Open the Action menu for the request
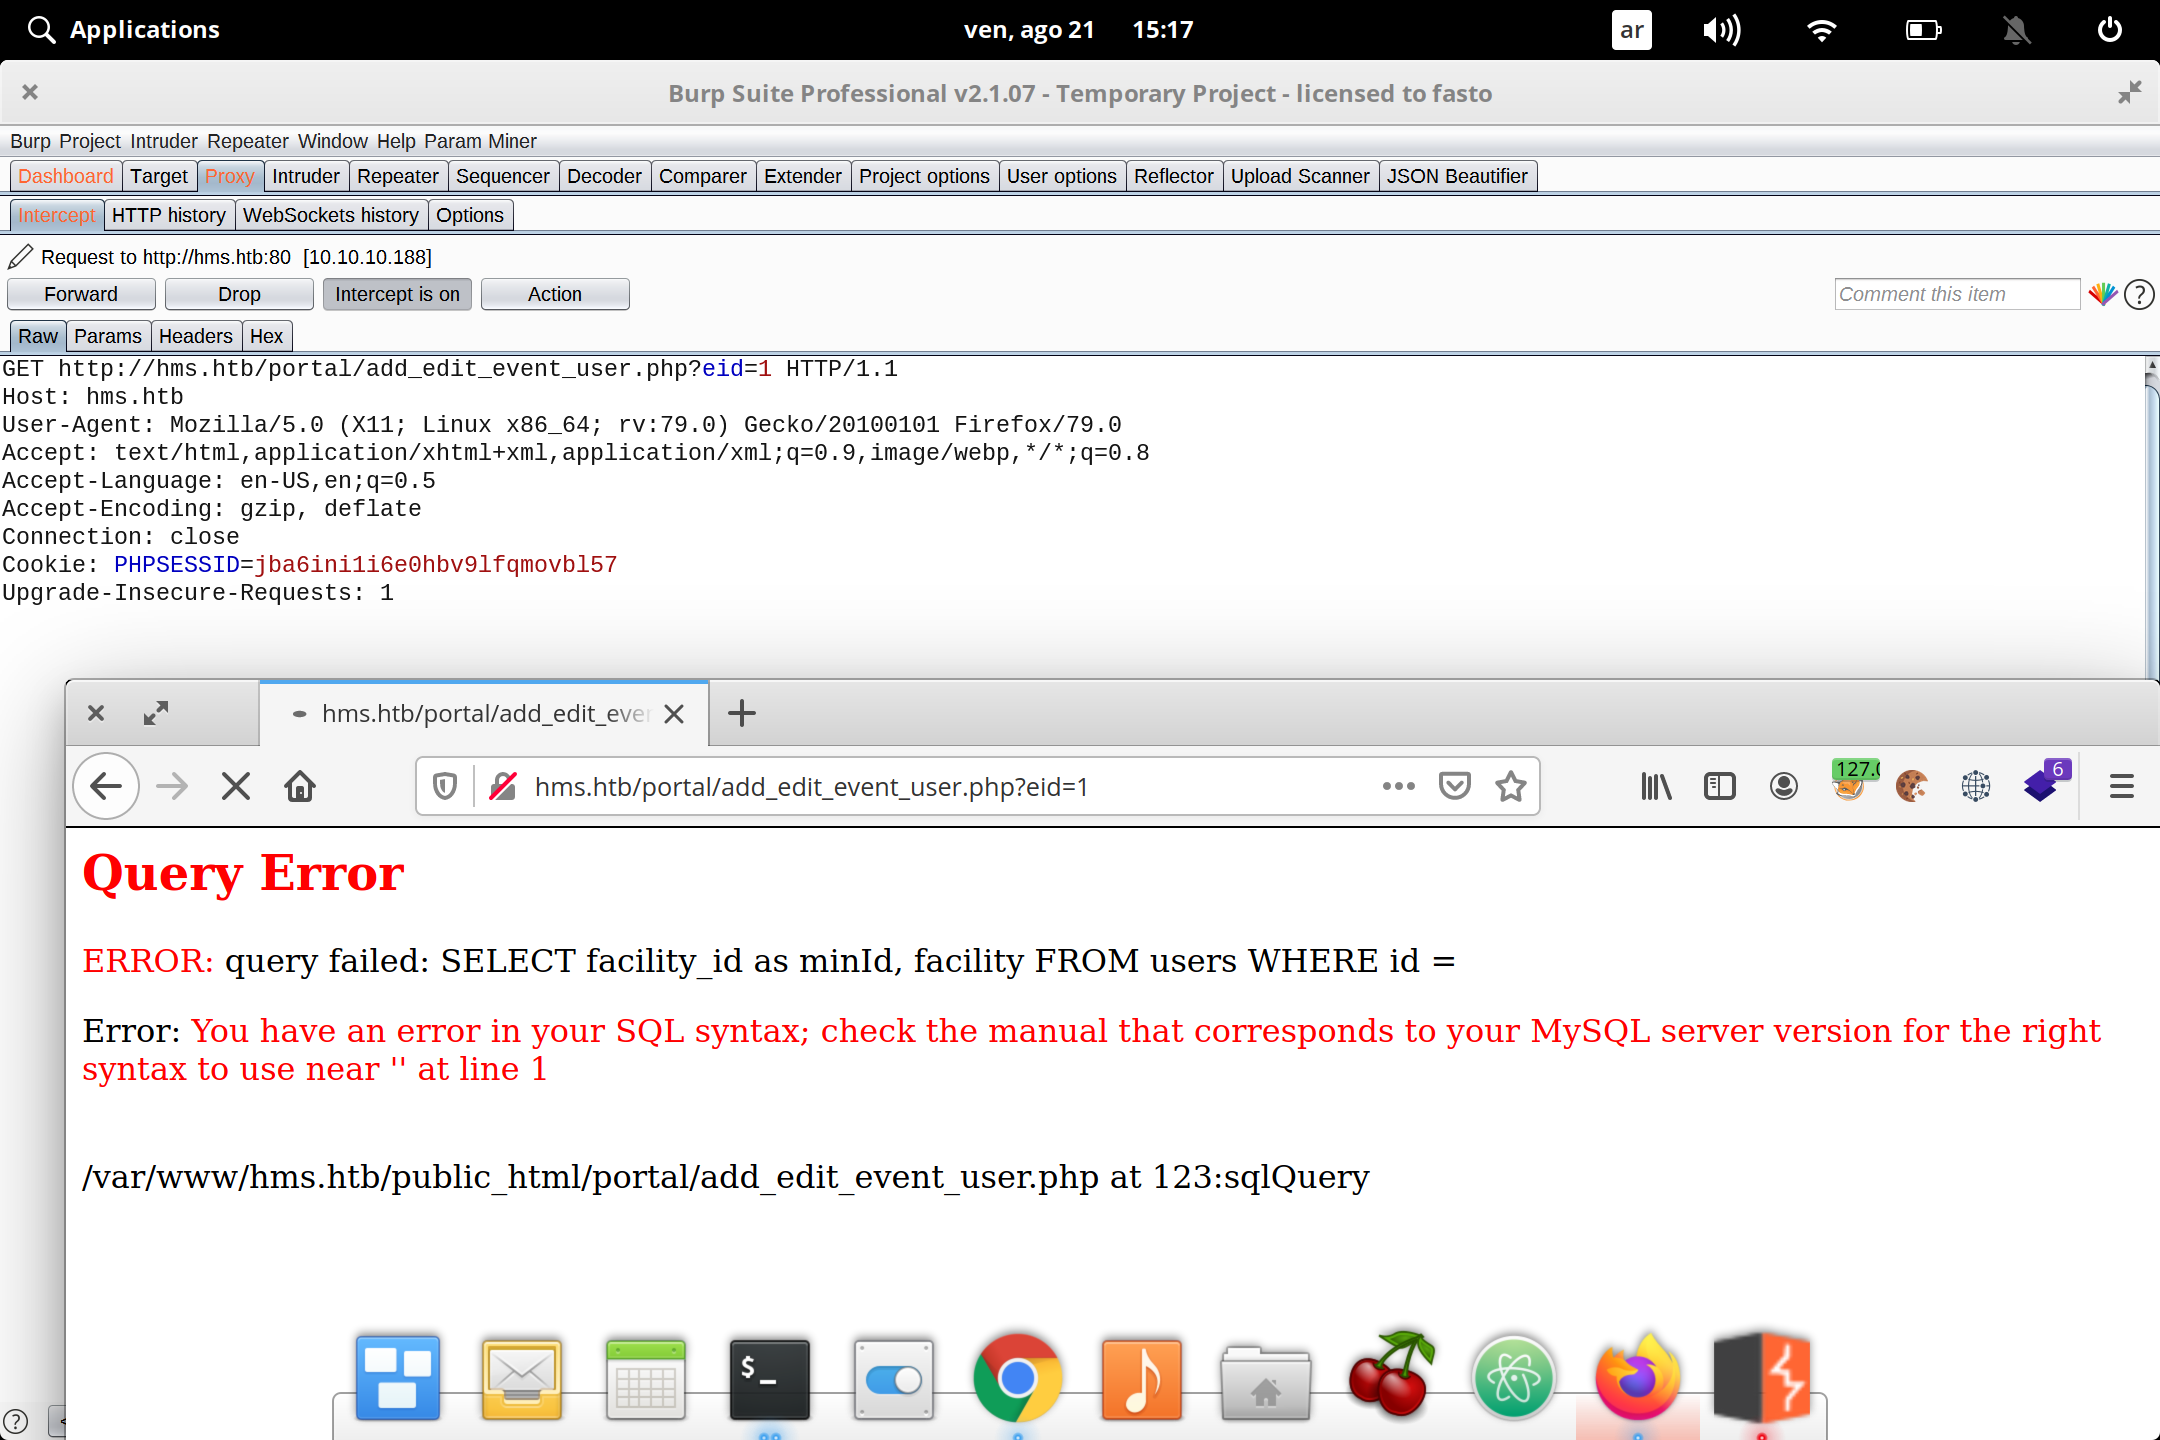The width and height of the screenshot is (2160, 1440). (x=554, y=293)
